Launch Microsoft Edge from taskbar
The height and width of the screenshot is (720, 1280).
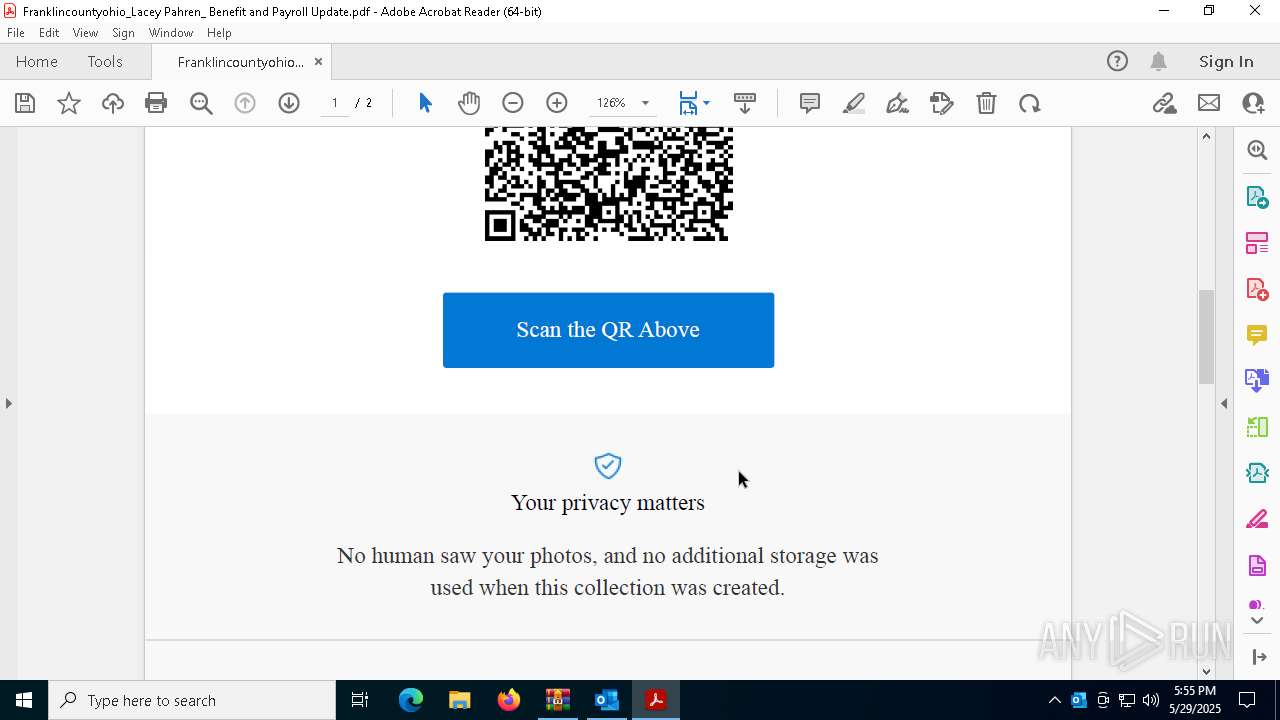[x=411, y=700]
